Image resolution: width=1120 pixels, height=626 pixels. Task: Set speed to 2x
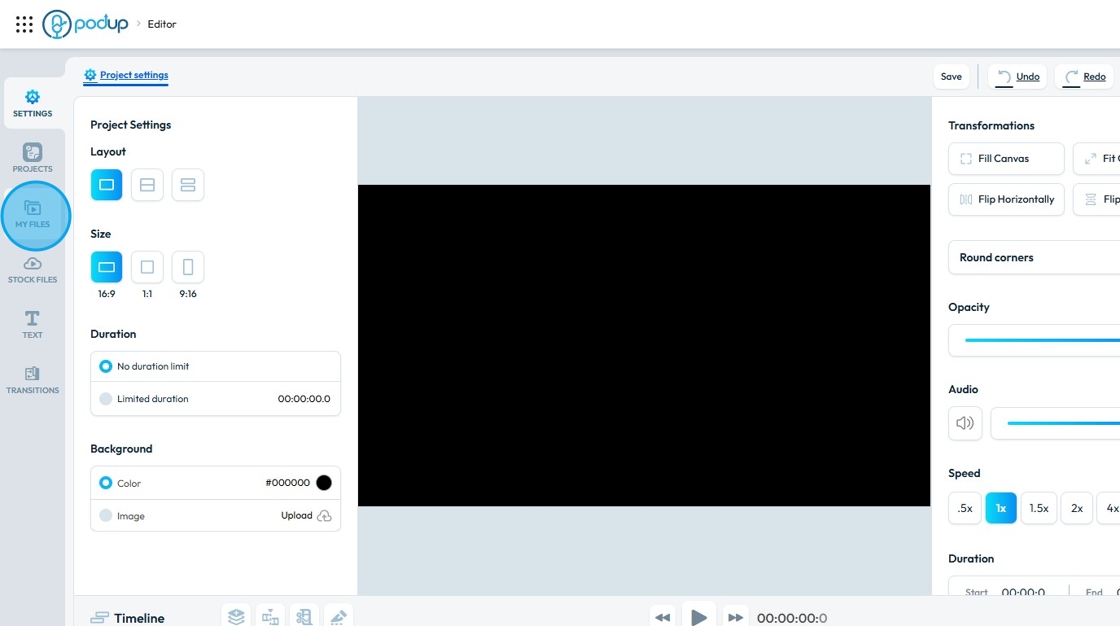(x=1076, y=508)
